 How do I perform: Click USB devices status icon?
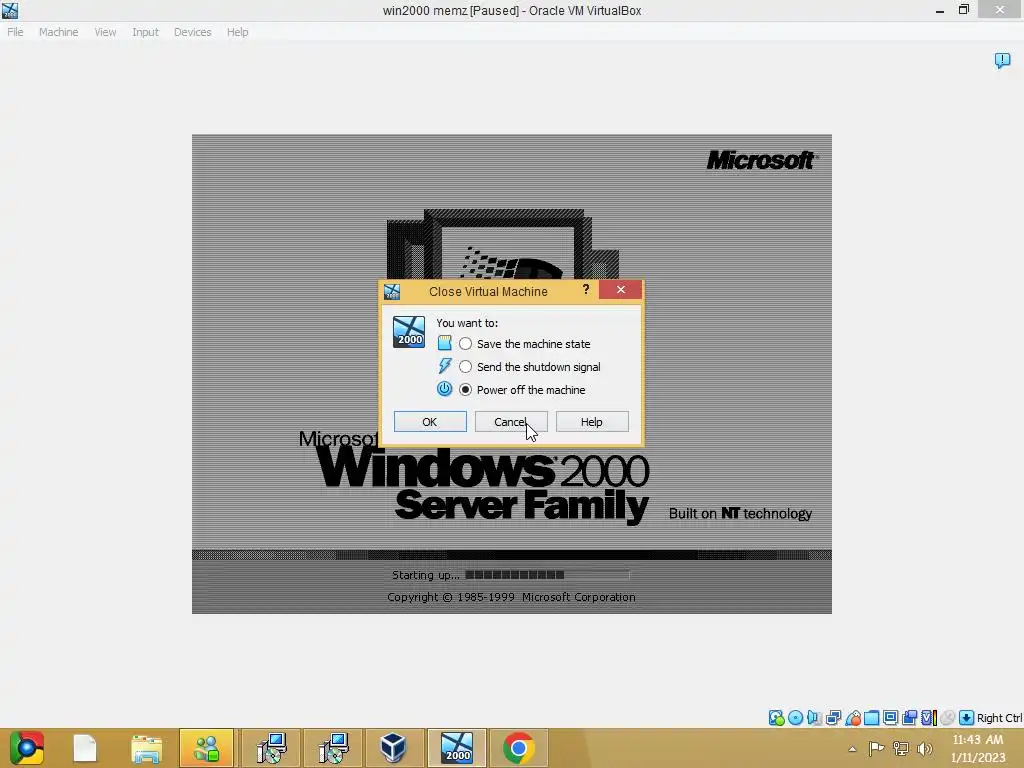click(x=853, y=718)
